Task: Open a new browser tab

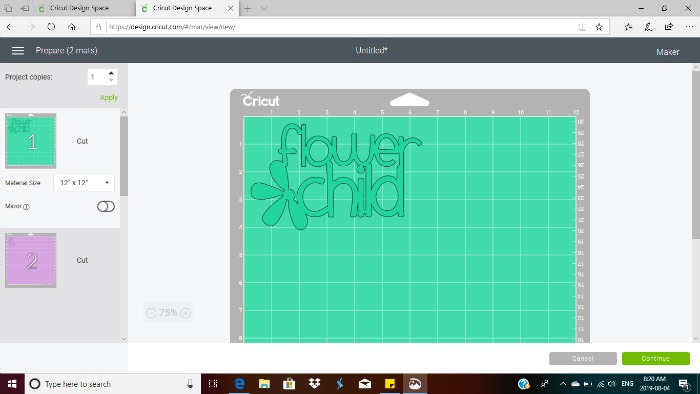Action: click(x=247, y=8)
